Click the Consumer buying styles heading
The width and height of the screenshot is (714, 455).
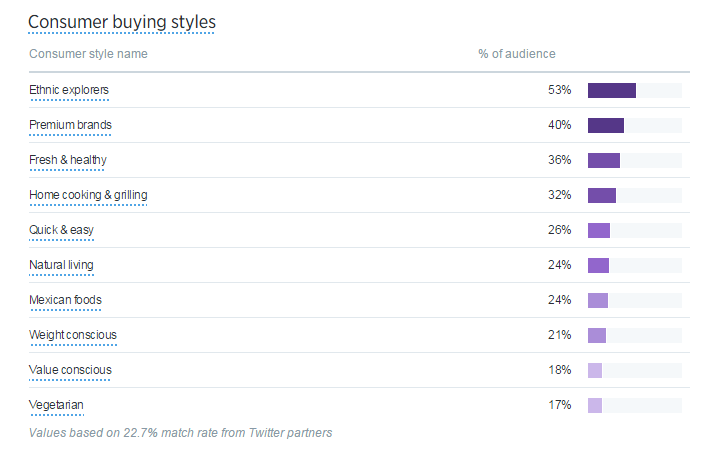tap(121, 21)
